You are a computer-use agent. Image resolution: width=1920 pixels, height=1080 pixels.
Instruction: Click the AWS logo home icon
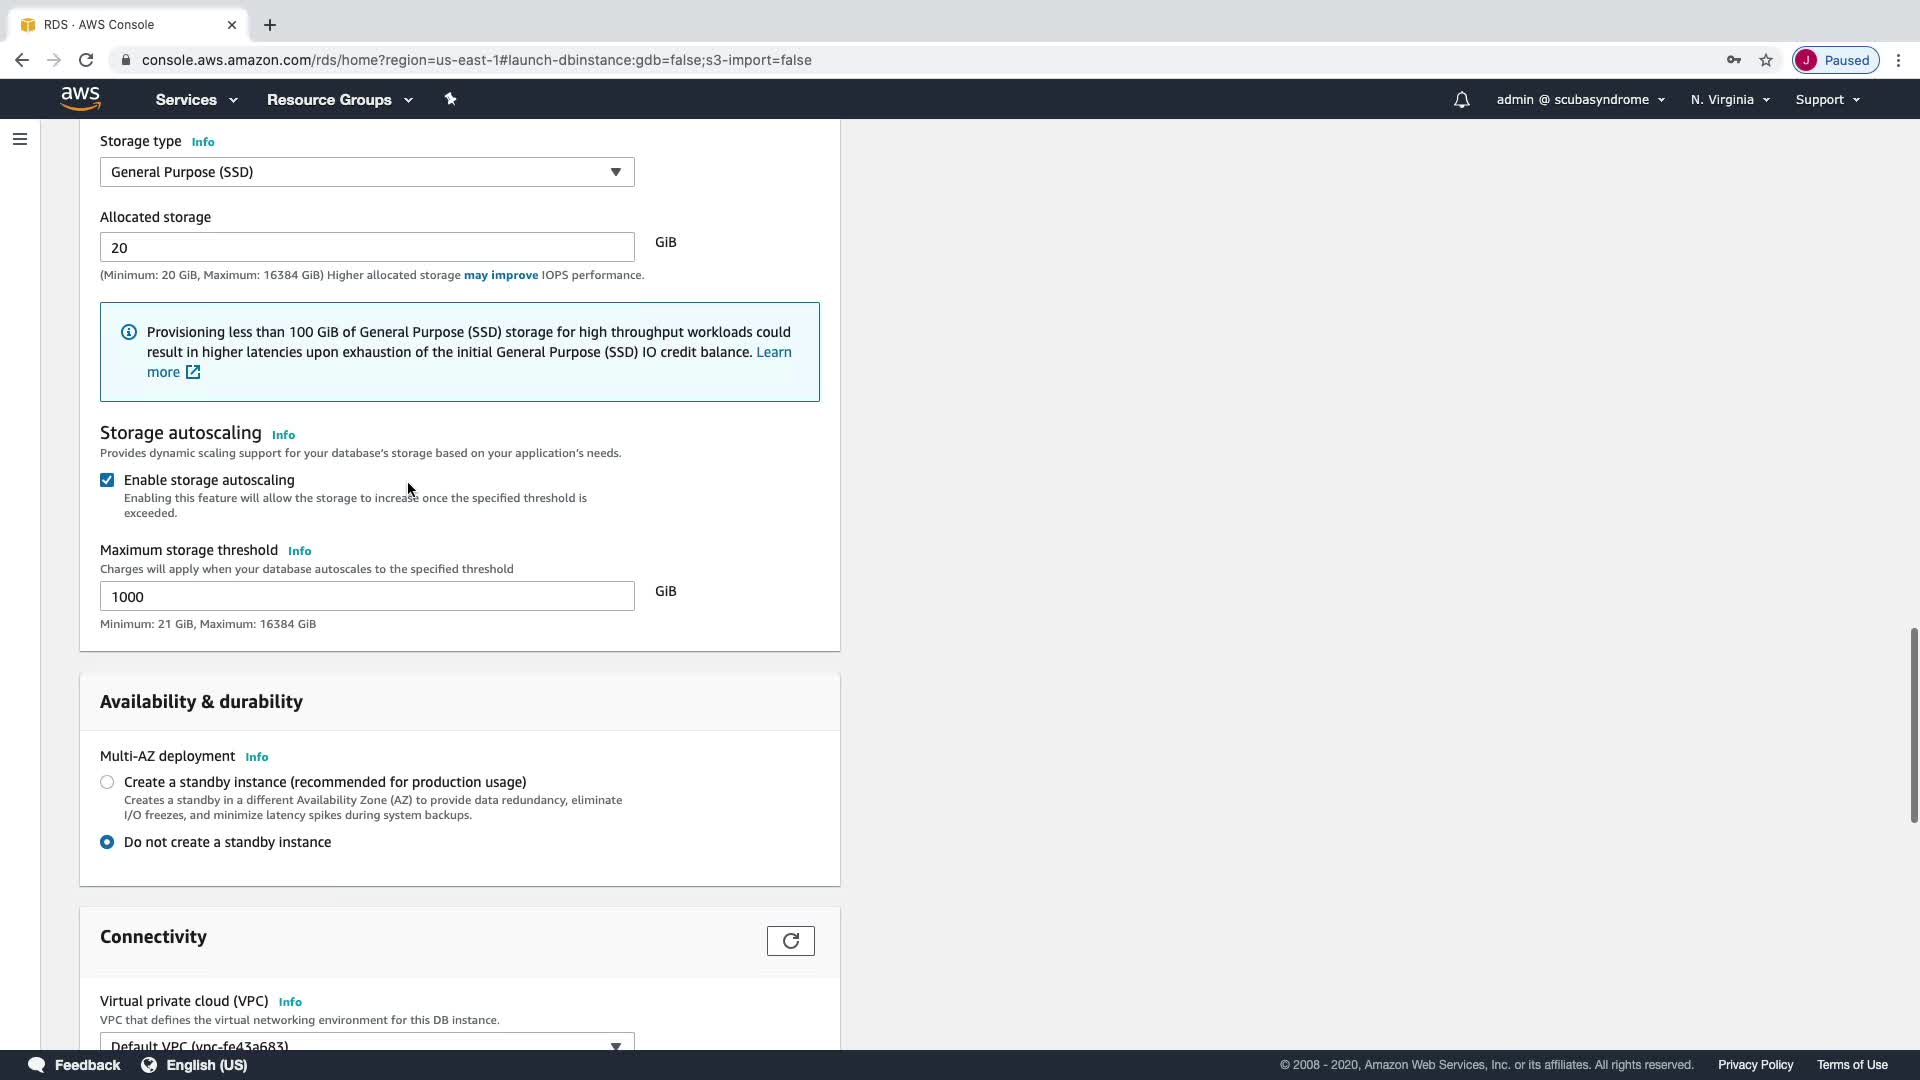80,98
